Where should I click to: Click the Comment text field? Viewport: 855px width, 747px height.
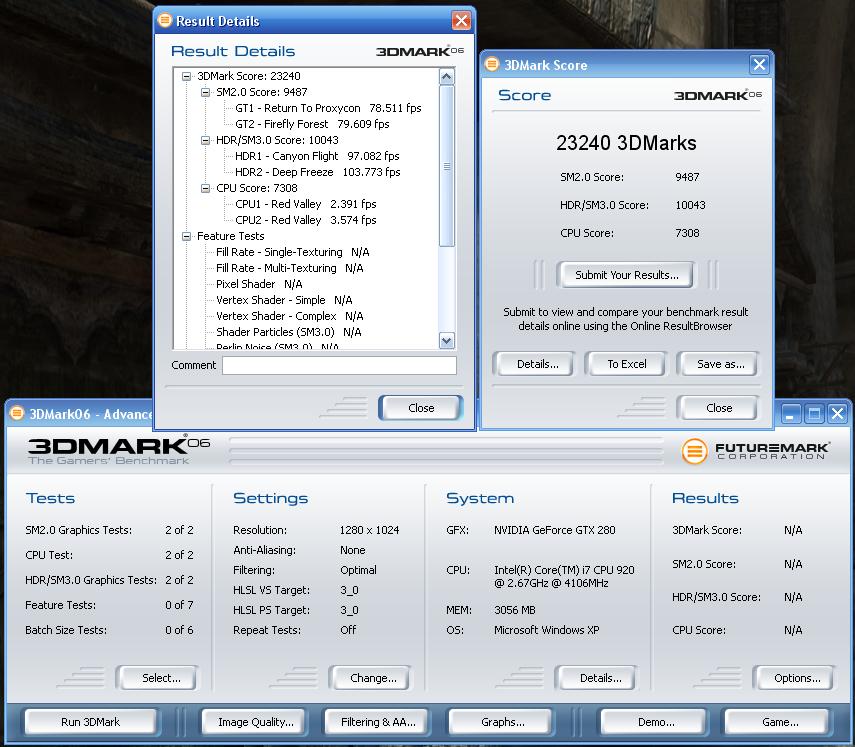(x=338, y=366)
